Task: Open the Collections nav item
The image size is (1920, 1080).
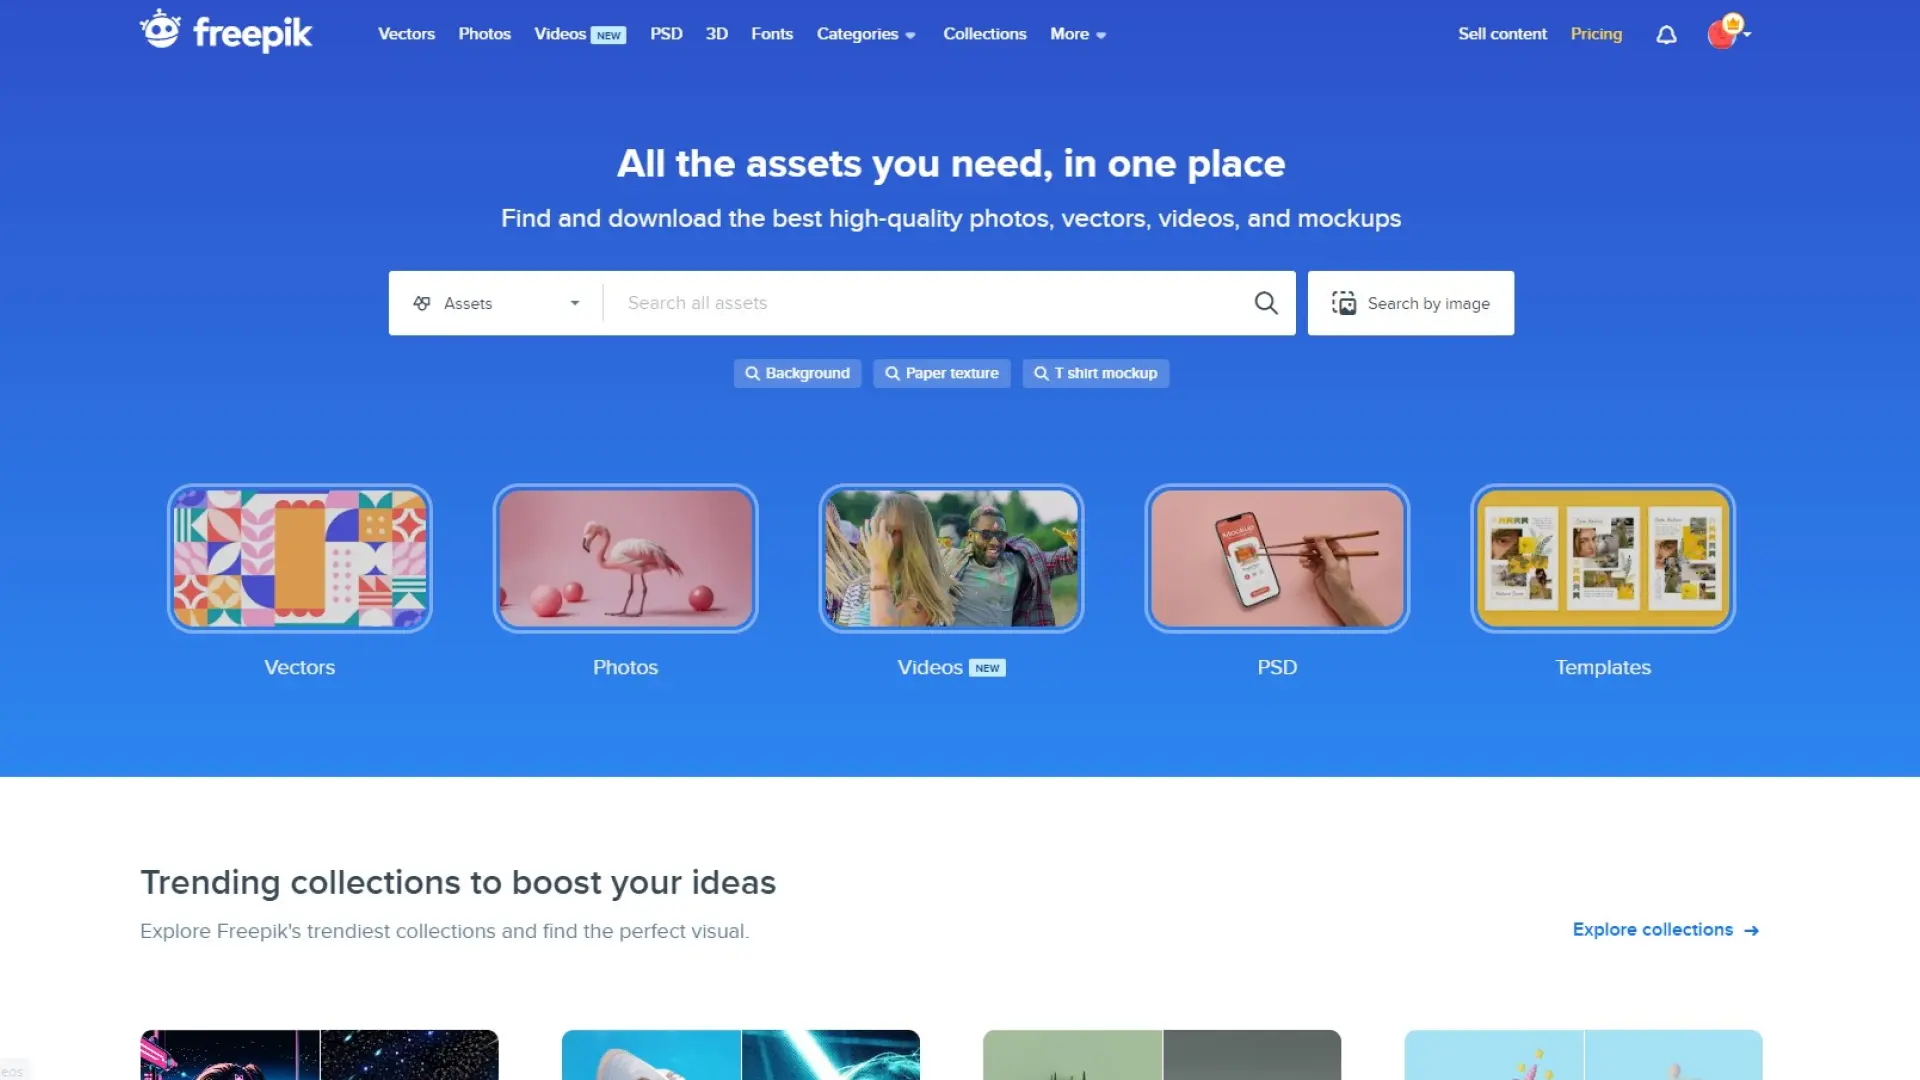Action: [x=984, y=34]
